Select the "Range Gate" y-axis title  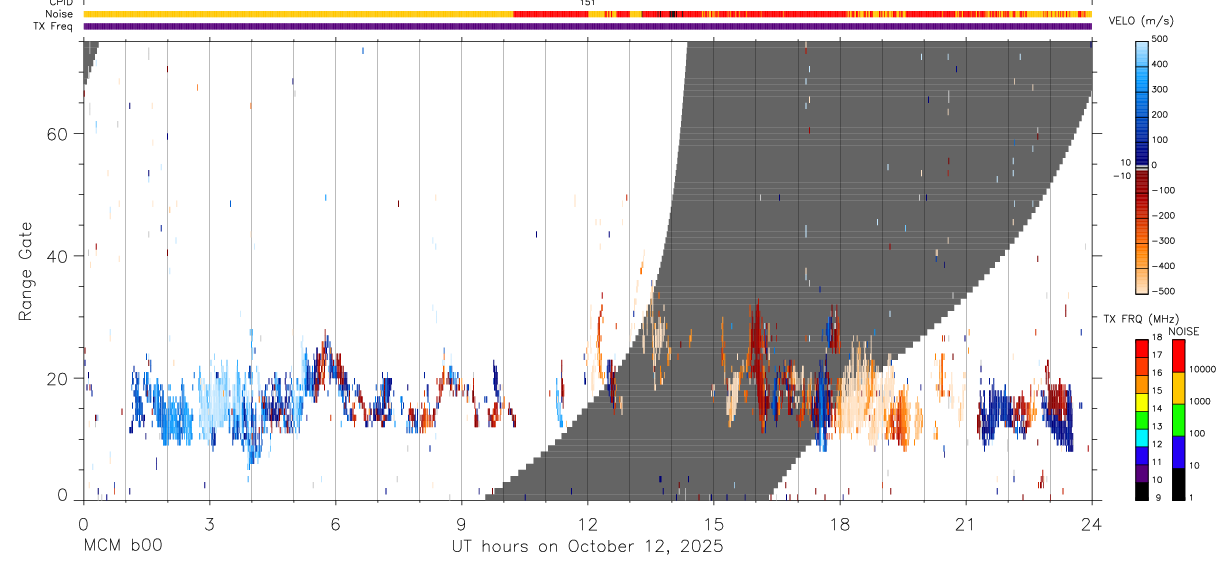pos(27,271)
